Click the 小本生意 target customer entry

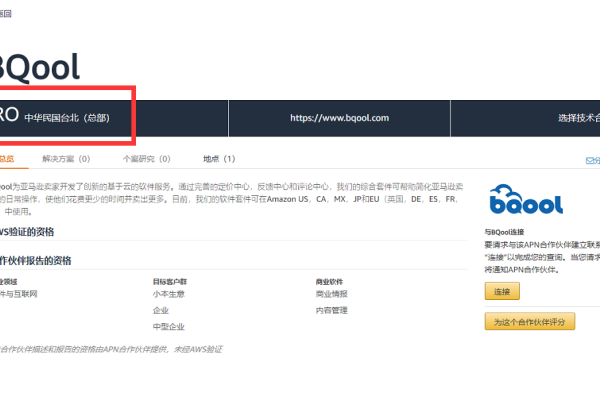pos(169,294)
